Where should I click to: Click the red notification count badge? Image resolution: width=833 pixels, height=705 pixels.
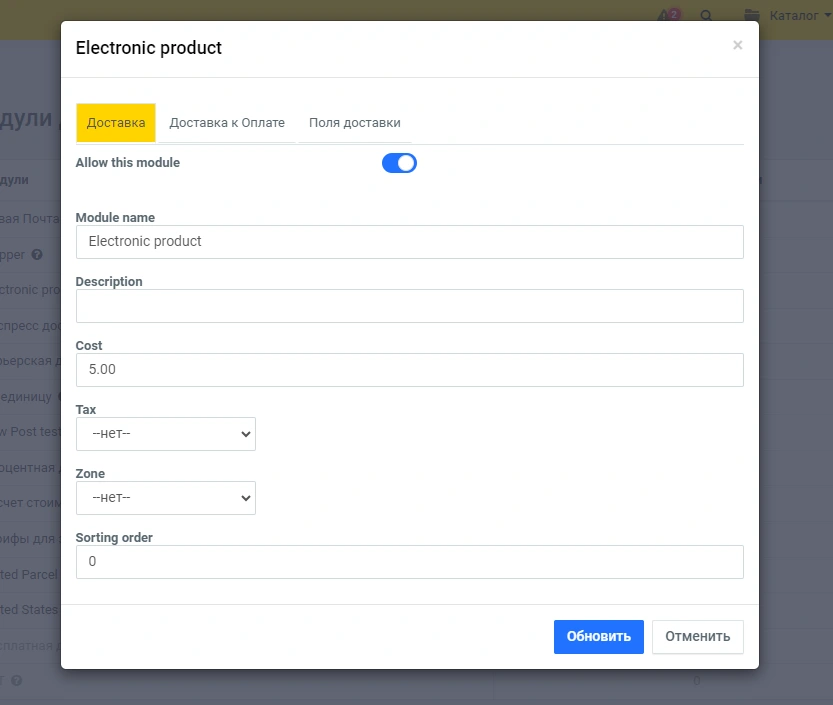(x=674, y=12)
